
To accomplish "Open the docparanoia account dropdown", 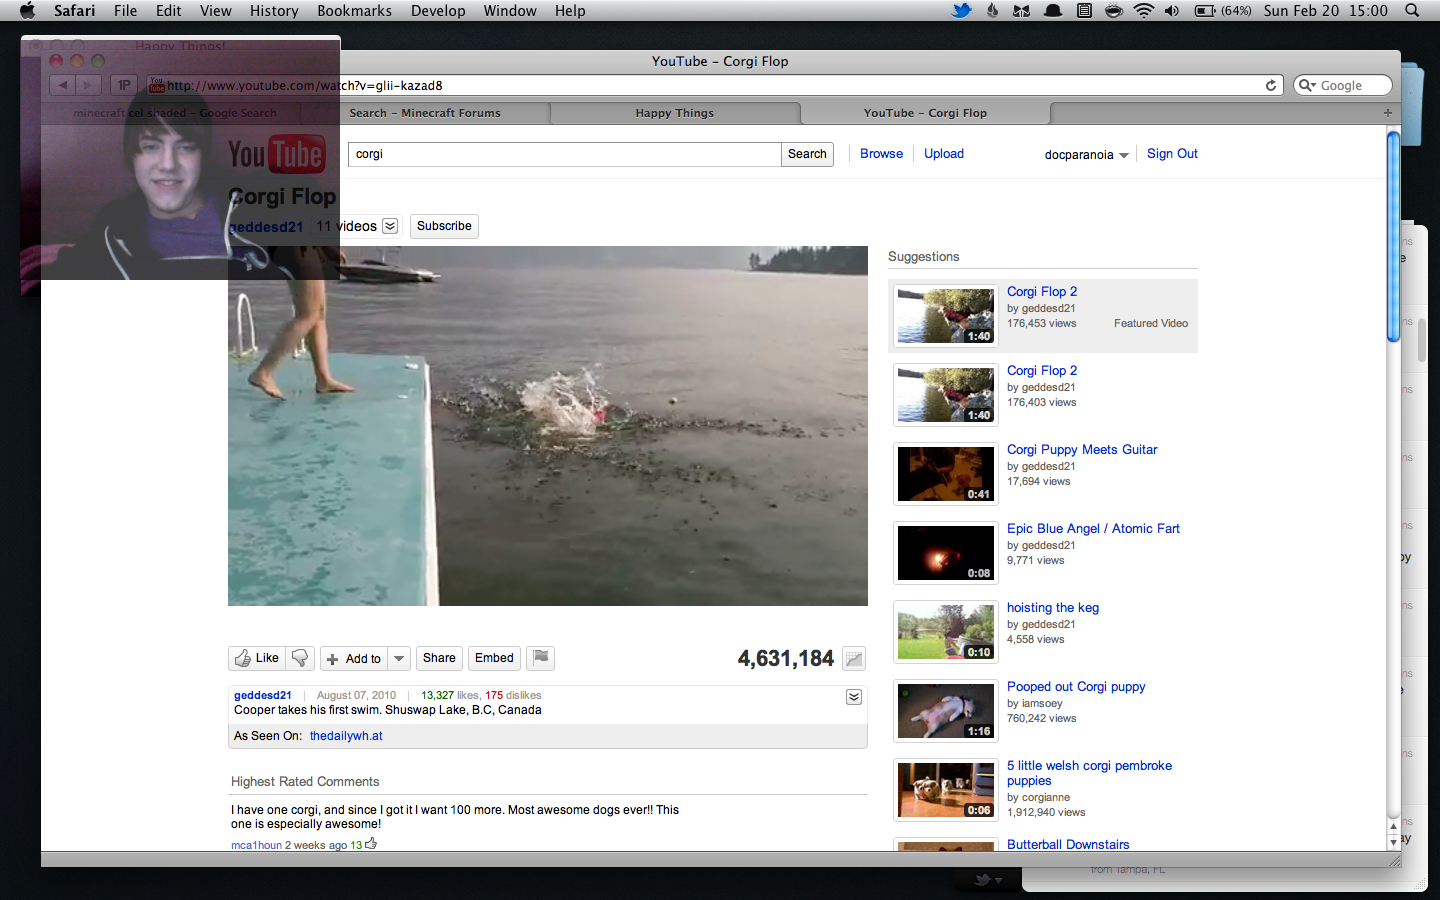I will (x=1086, y=155).
